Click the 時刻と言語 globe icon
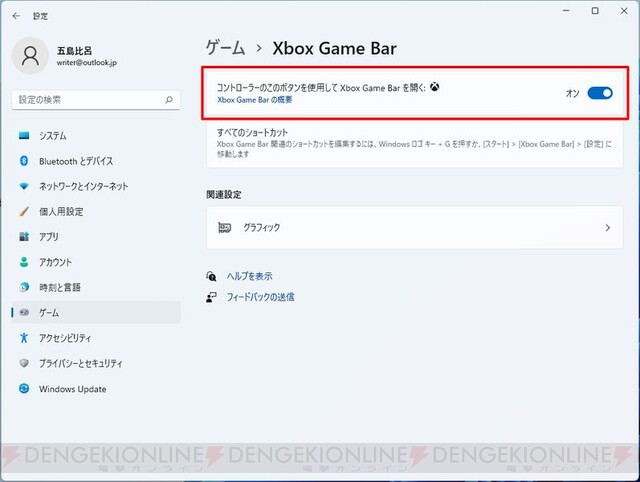Viewport: 640px width, 482px height. [24, 287]
